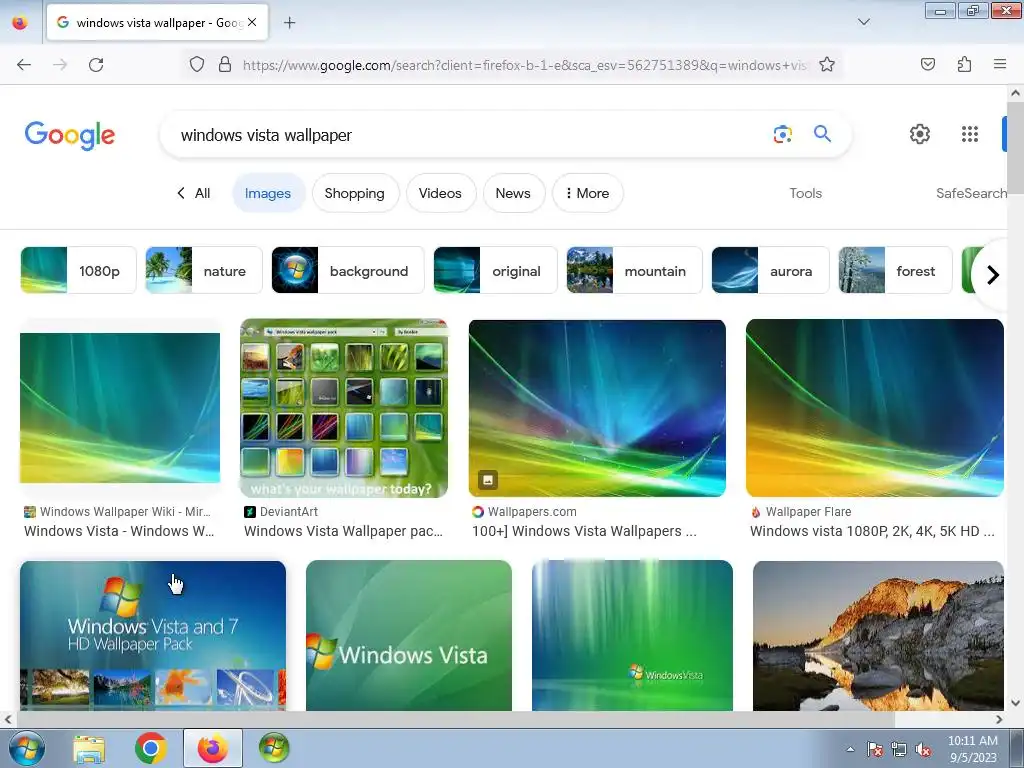Open tracking protection shield icon
1024x768 pixels.
click(x=197, y=65)
